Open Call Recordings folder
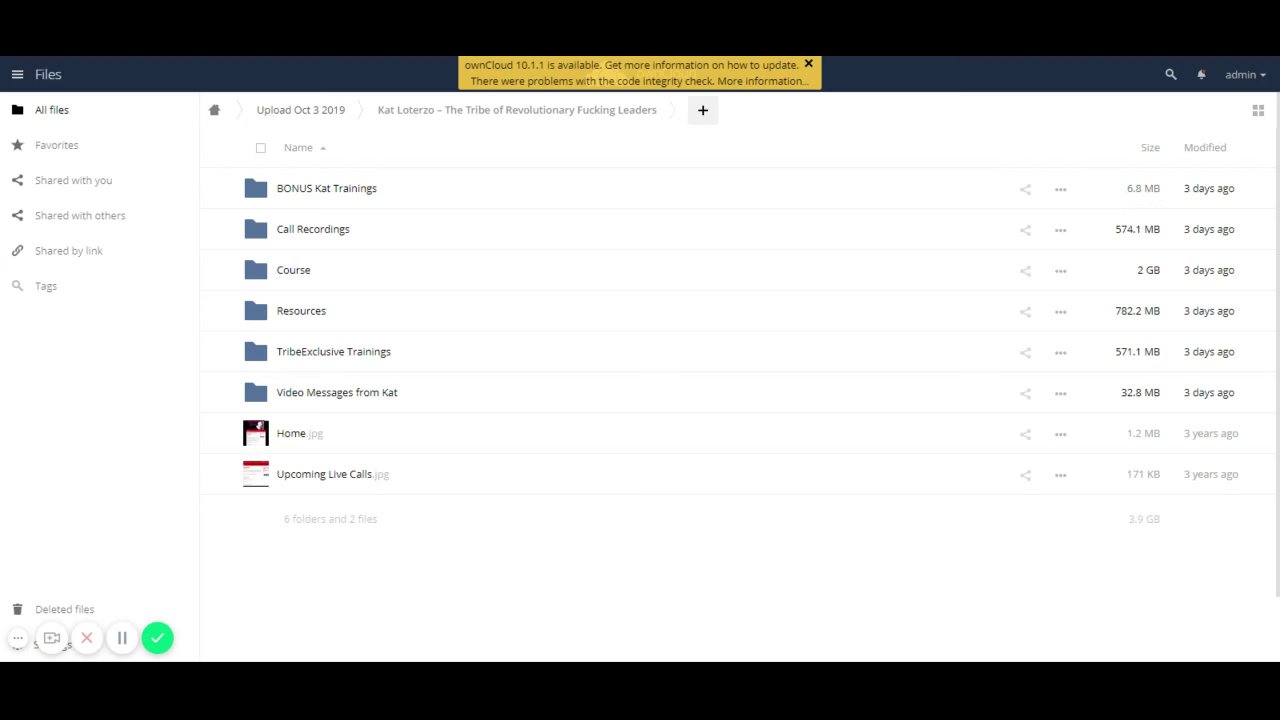Viewport: 1280px width, 720px height. tap(313, 229)
